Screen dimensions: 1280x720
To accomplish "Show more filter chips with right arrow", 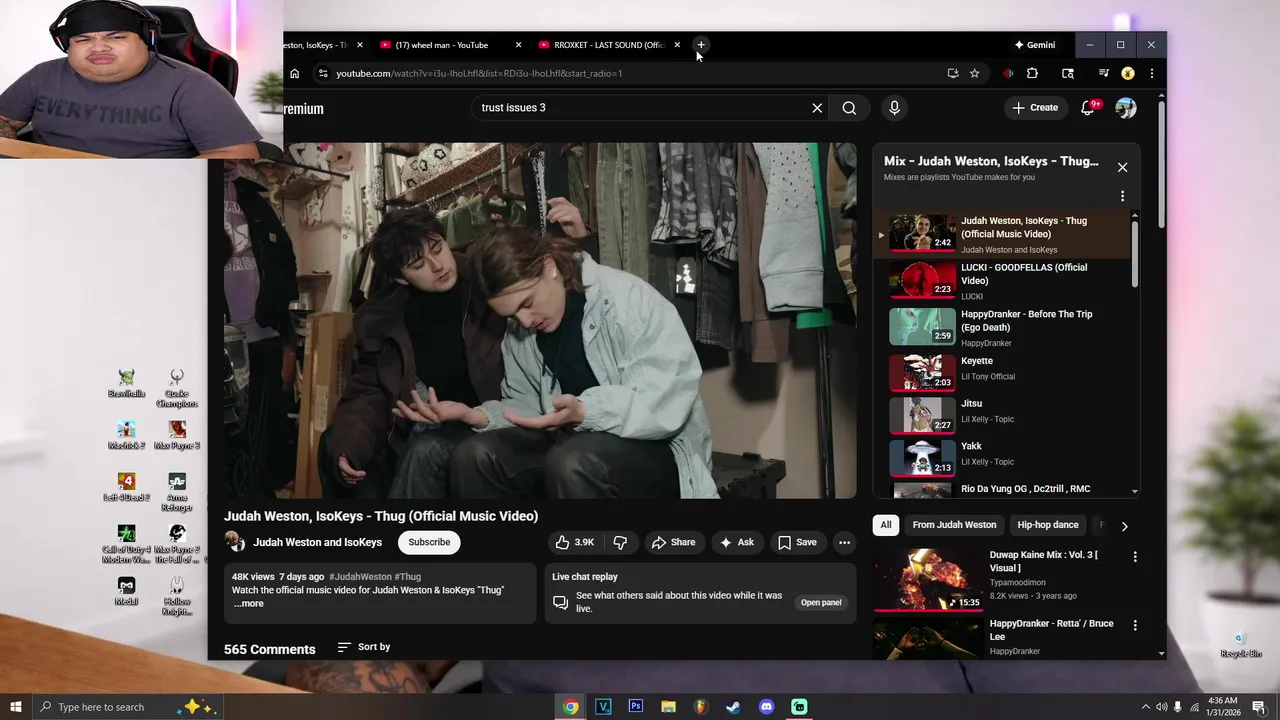I will 1124,526.
